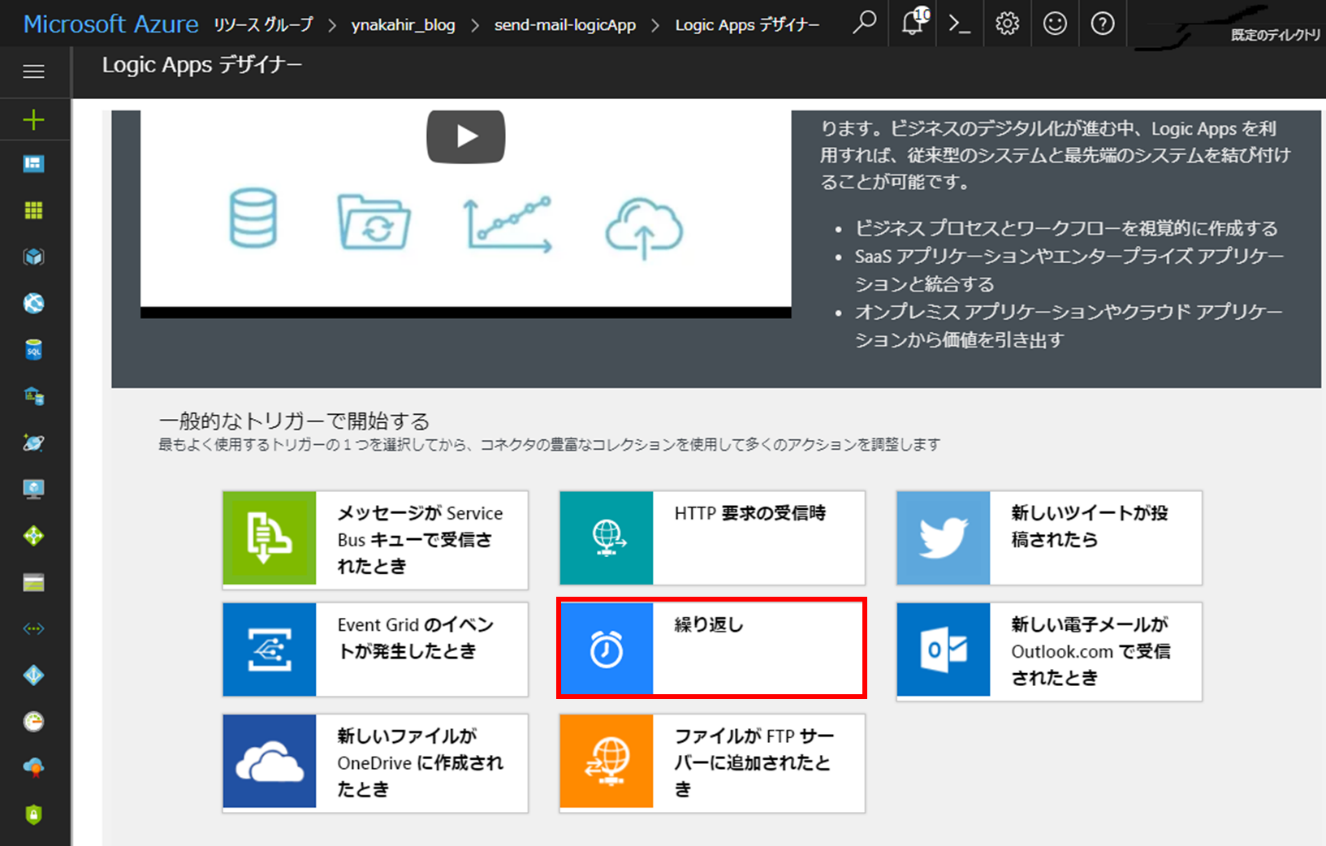
Task: Open リソース グループ breadcrumb
Action: [263, 24]
